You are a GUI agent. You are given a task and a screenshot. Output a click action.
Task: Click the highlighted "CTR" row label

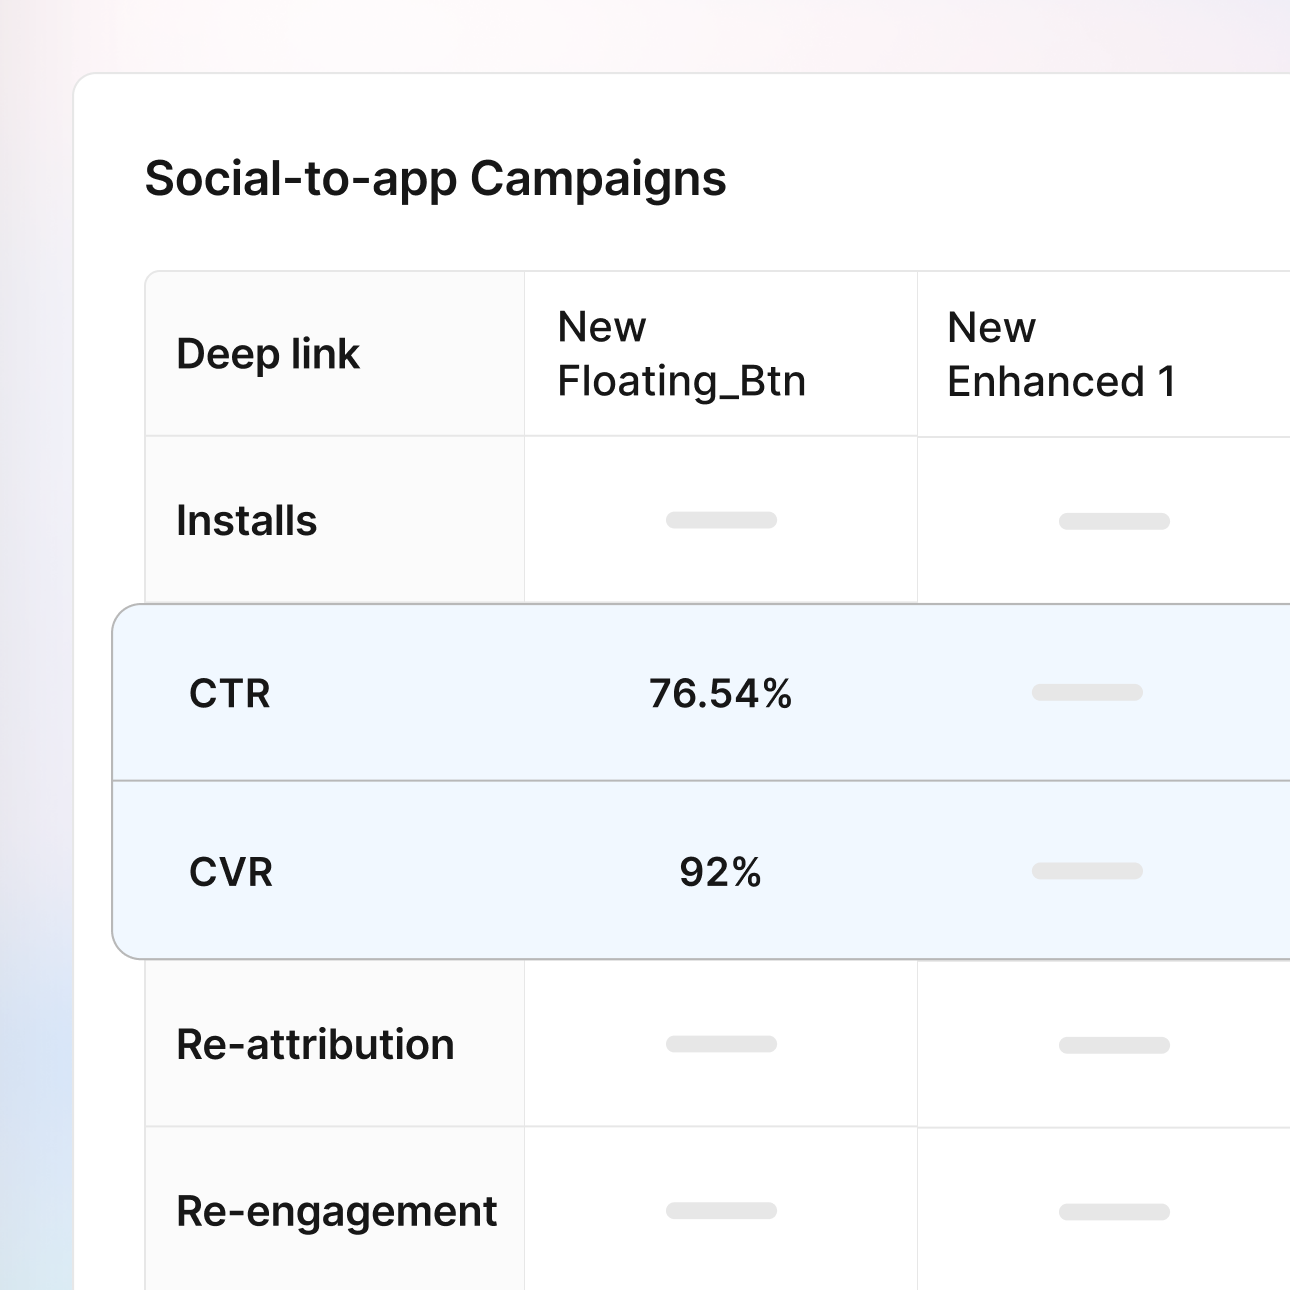229,693
